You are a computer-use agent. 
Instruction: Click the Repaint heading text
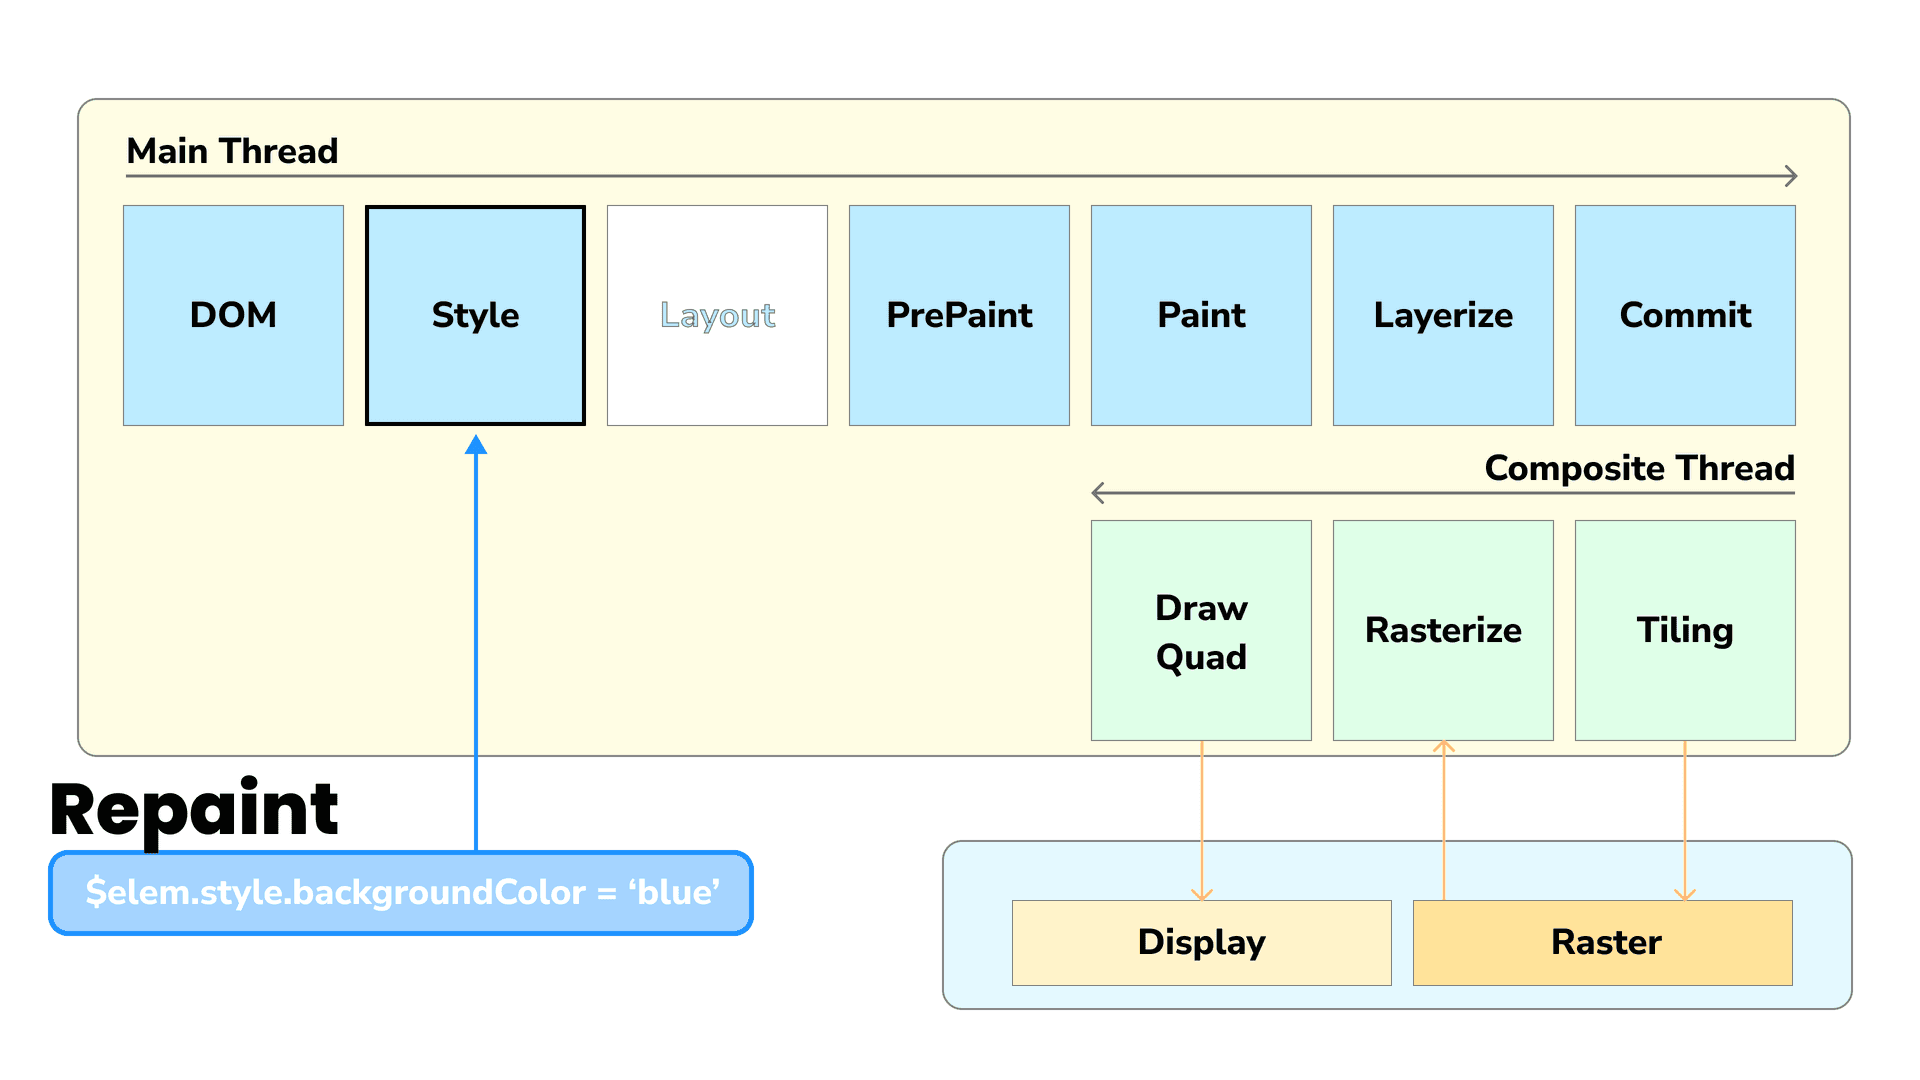tap(195, 808)
